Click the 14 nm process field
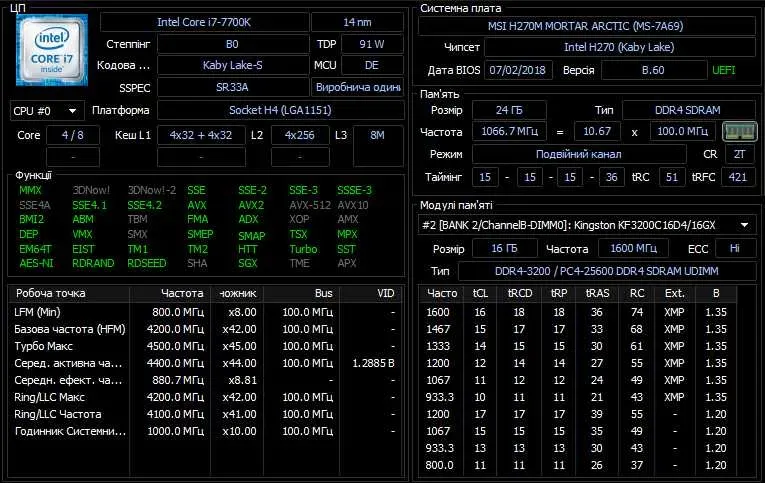Screen dimensions: 765x483 point(357,22)
